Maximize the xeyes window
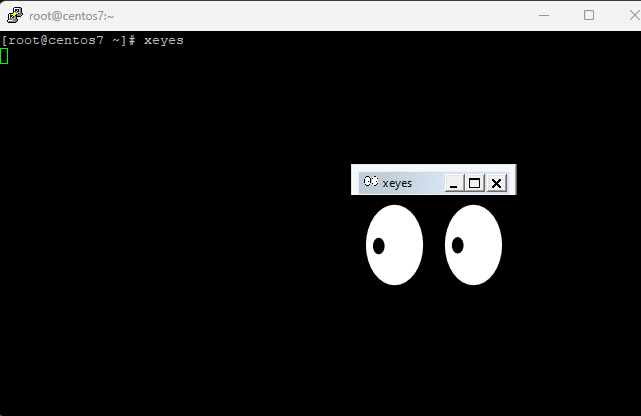Screen dimensions: 641x416 click(x=475, y=183)
